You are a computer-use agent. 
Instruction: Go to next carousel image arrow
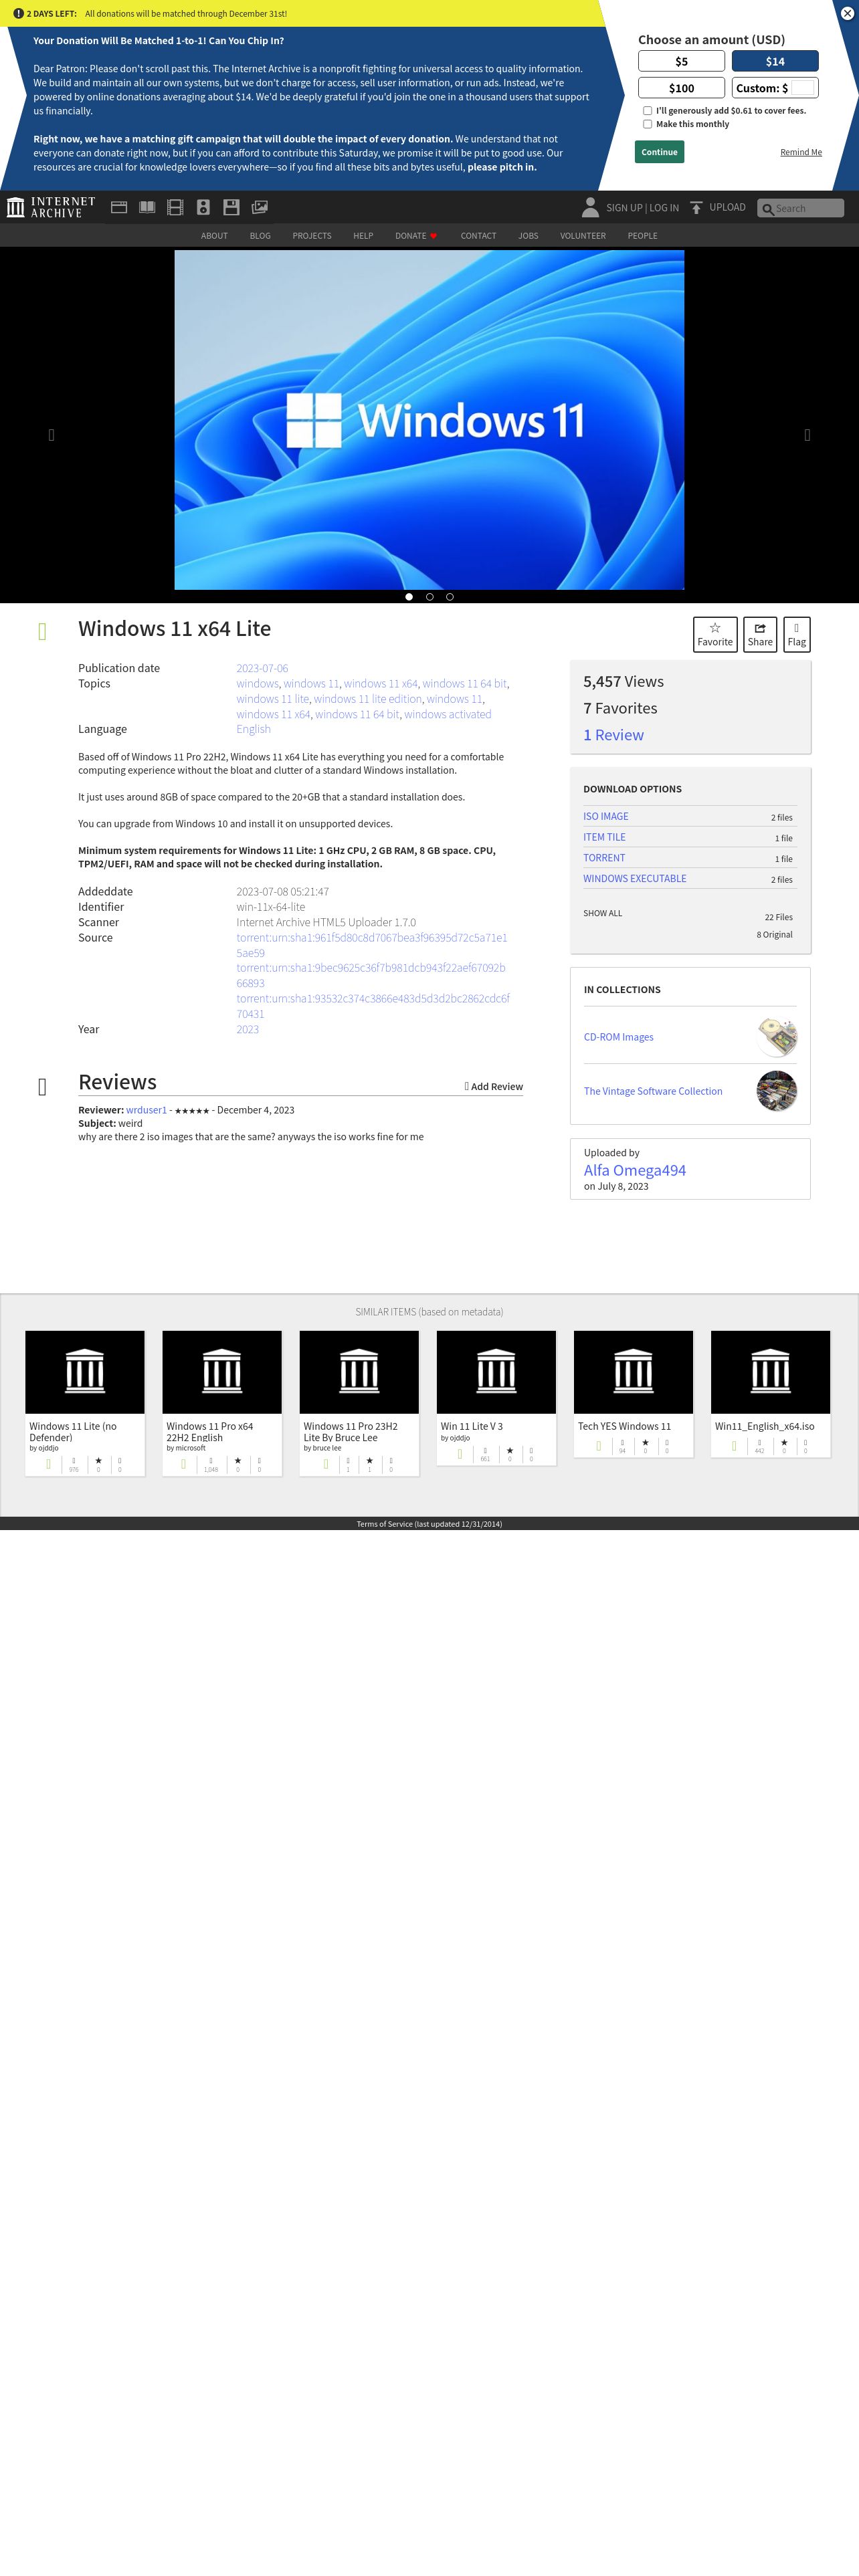(x=807, y=434)
